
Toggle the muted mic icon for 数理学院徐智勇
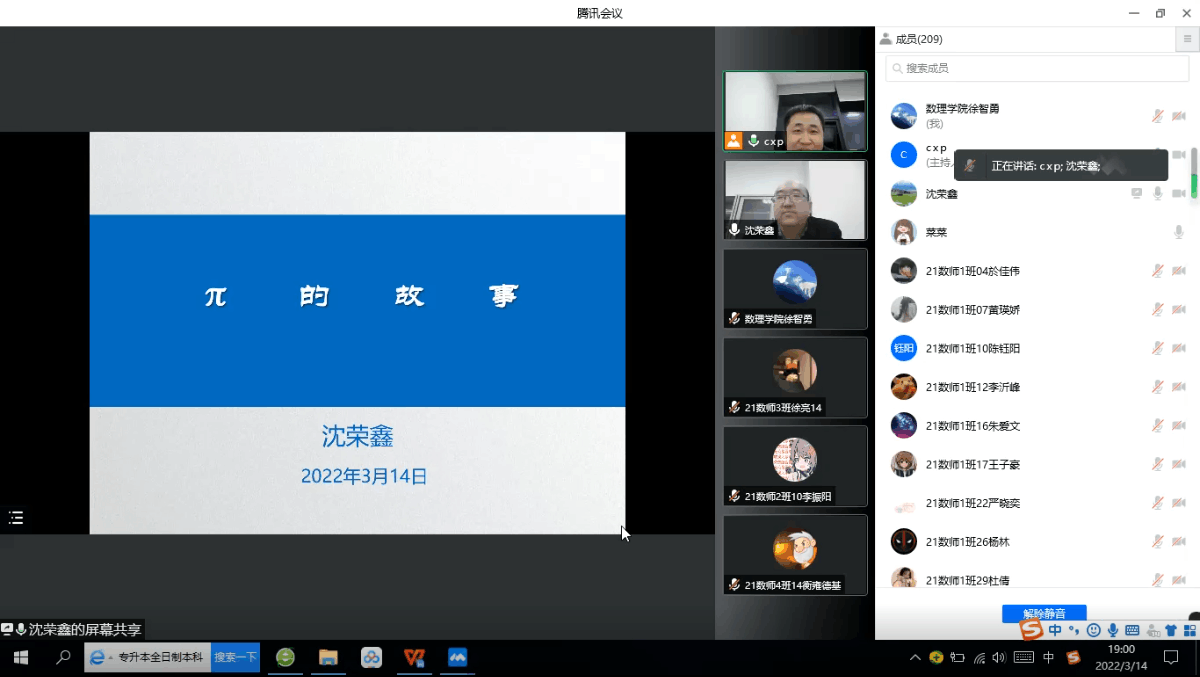[1158, 116]
